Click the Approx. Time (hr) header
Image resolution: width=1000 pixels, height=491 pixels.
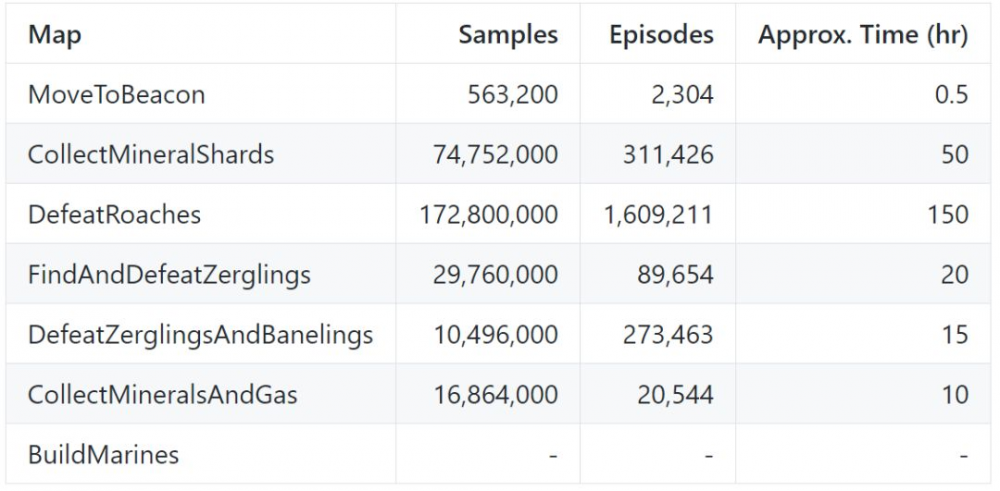click(x=863, y=35)
